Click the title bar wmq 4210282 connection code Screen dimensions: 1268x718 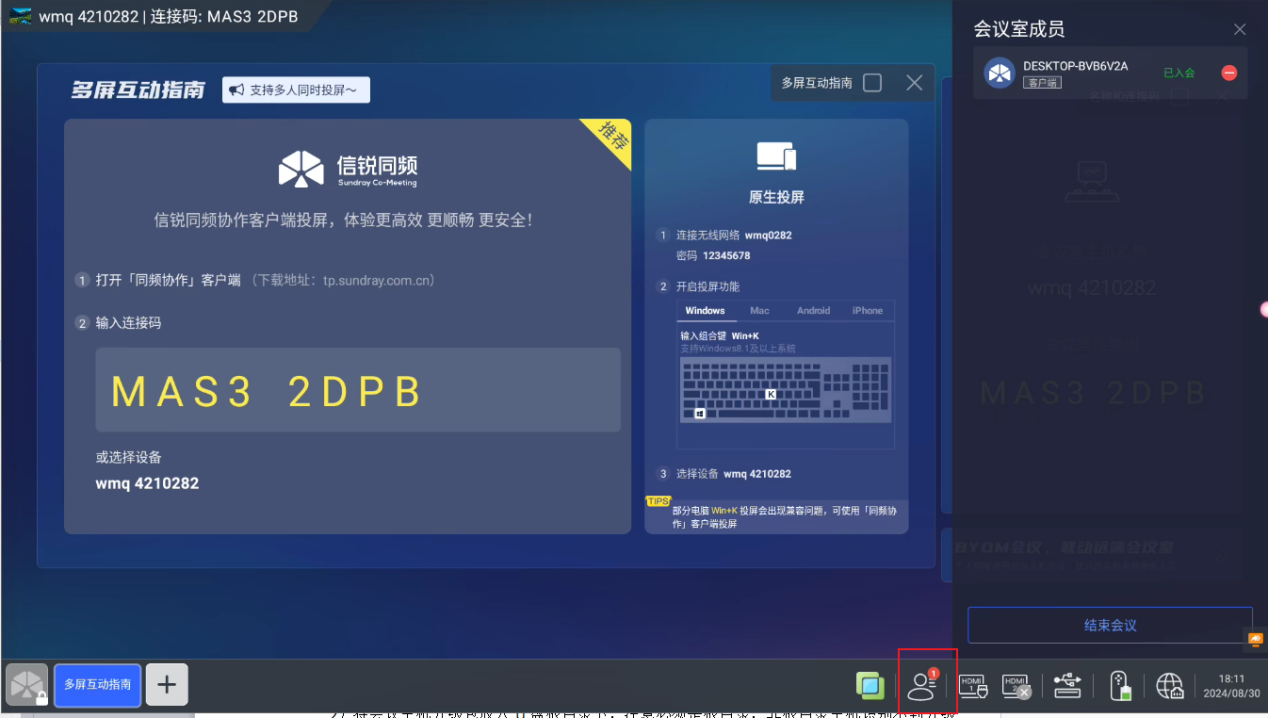point(168,17)
